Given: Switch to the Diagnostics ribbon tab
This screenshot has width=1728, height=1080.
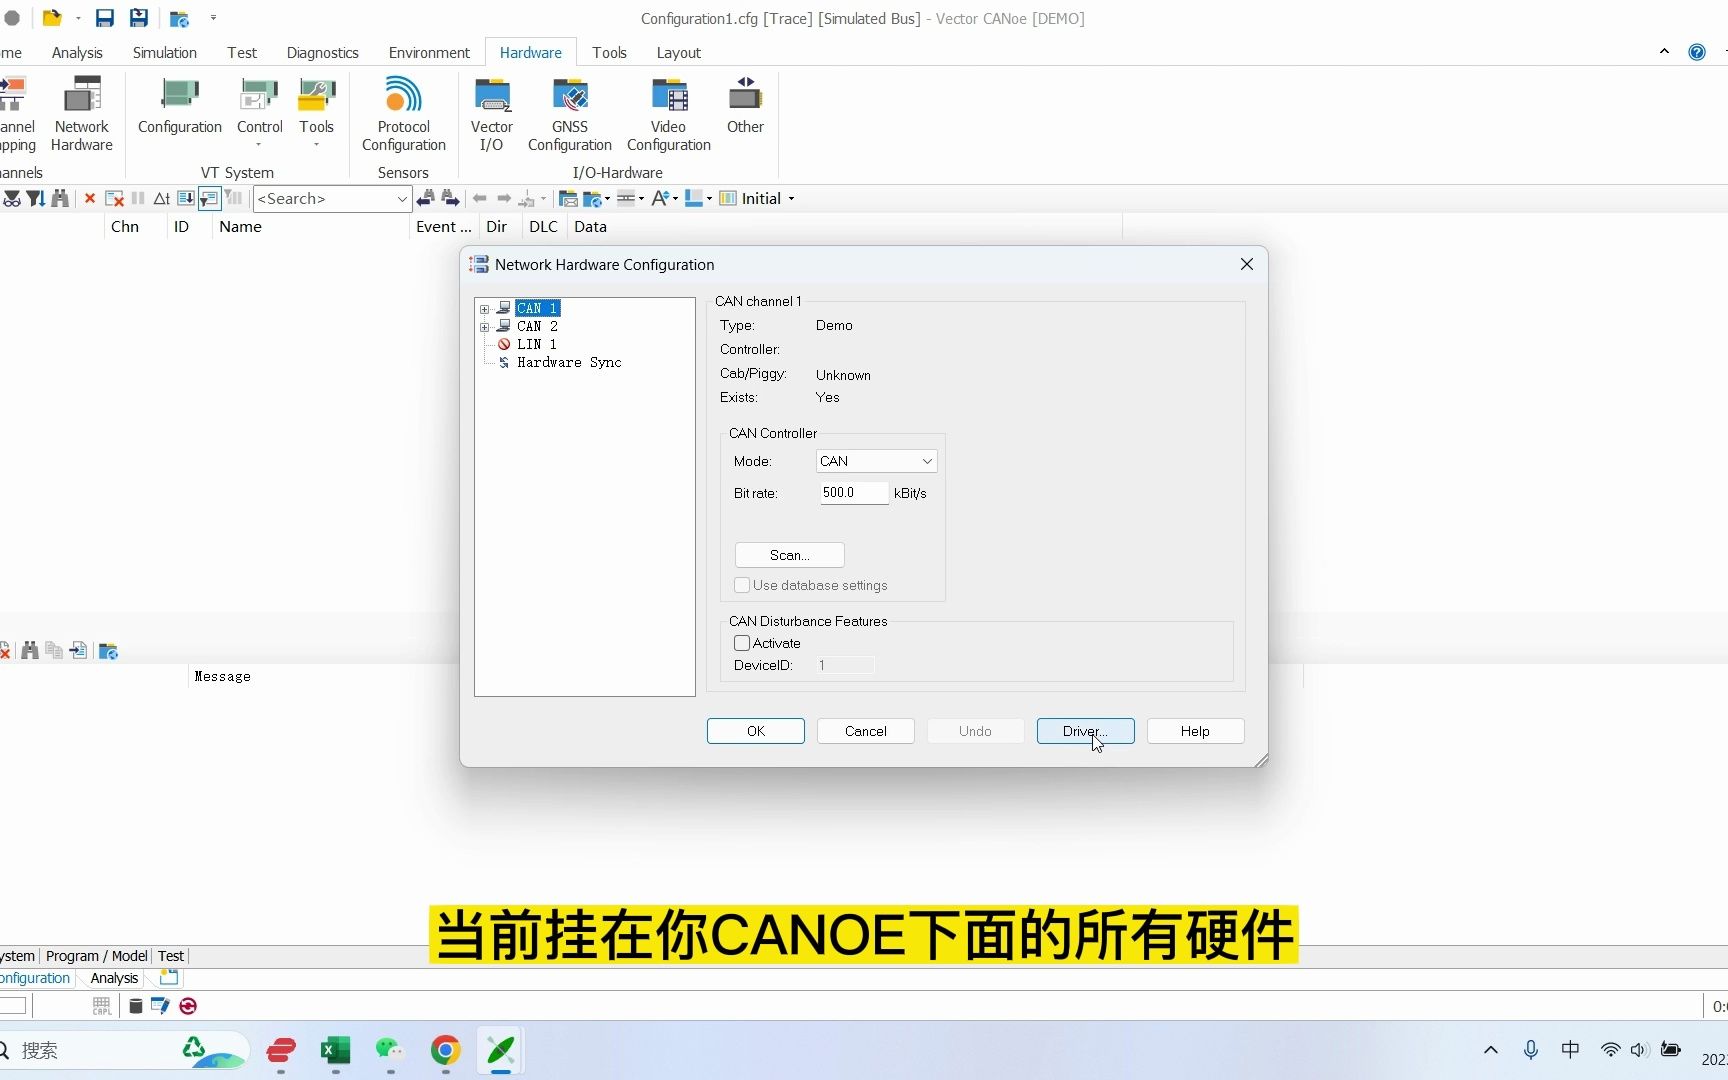Looking at the screenshot, I should 322,52.
